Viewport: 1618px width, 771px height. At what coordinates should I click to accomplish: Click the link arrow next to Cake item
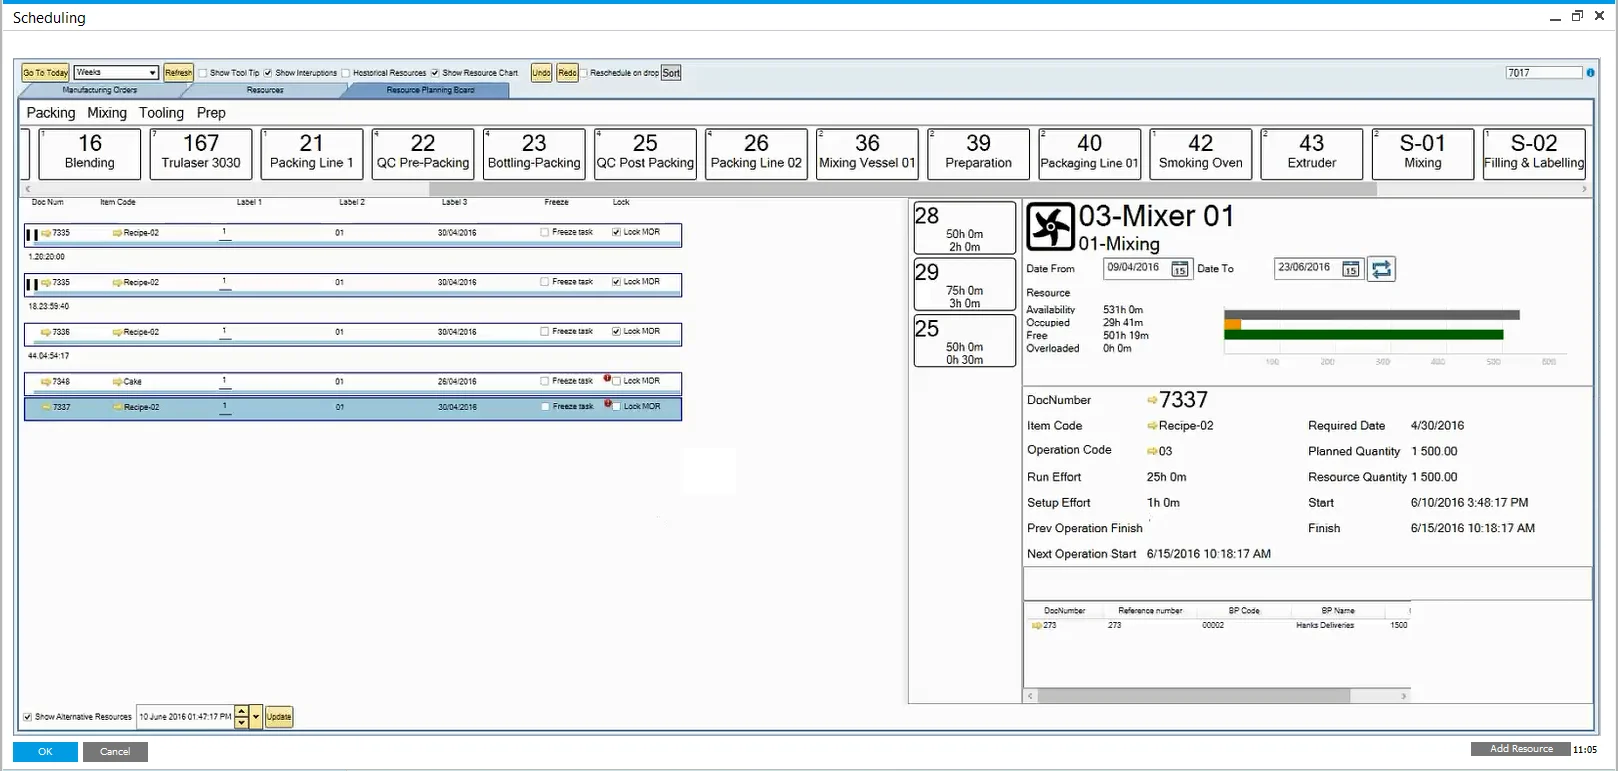[x=117, y=382]
